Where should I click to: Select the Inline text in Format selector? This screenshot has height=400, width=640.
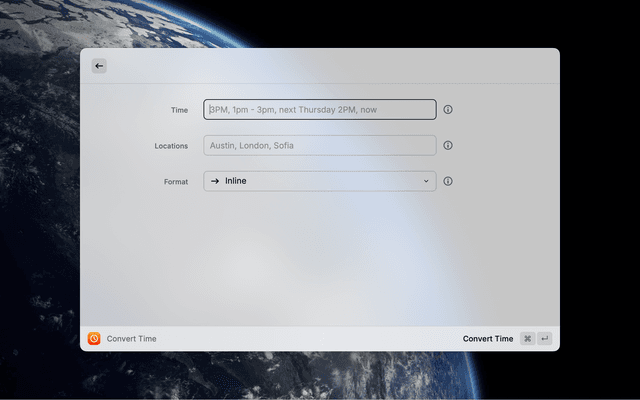click(x=236, y=181)
